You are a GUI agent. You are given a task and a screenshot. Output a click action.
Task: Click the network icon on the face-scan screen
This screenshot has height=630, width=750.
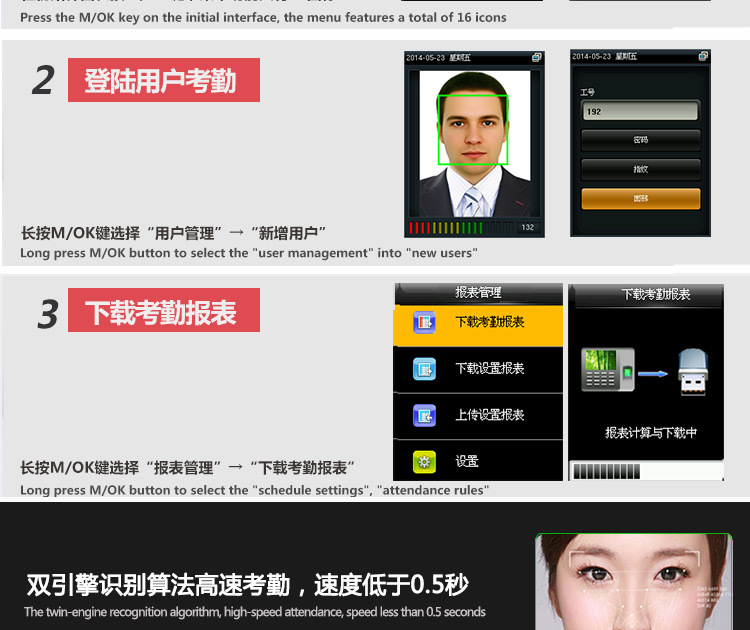(536, 57)
